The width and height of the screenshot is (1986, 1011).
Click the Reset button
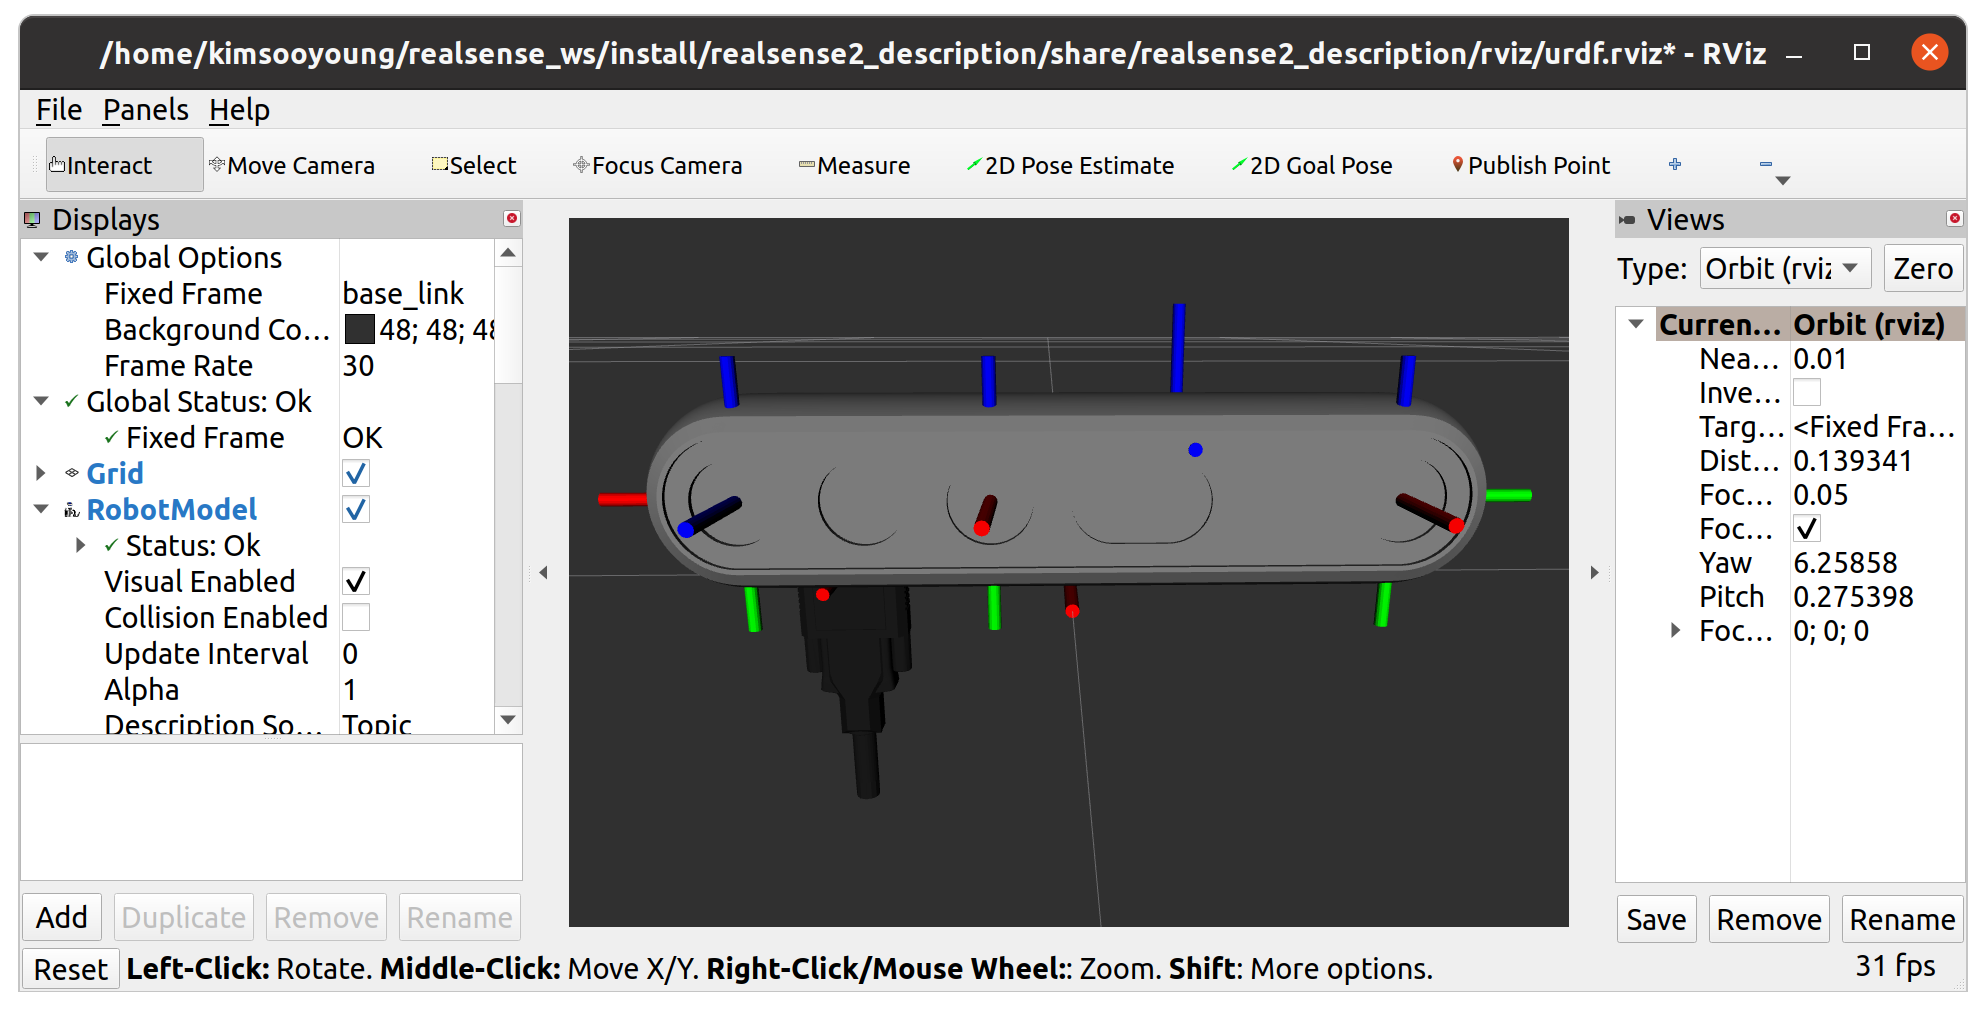[70, 969]
